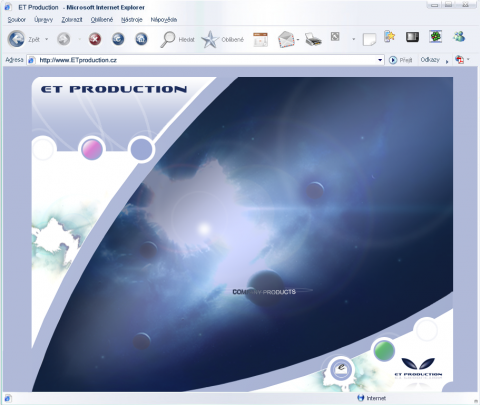Open the History calendar icon
Screen dimensions: 480x405
260,39
